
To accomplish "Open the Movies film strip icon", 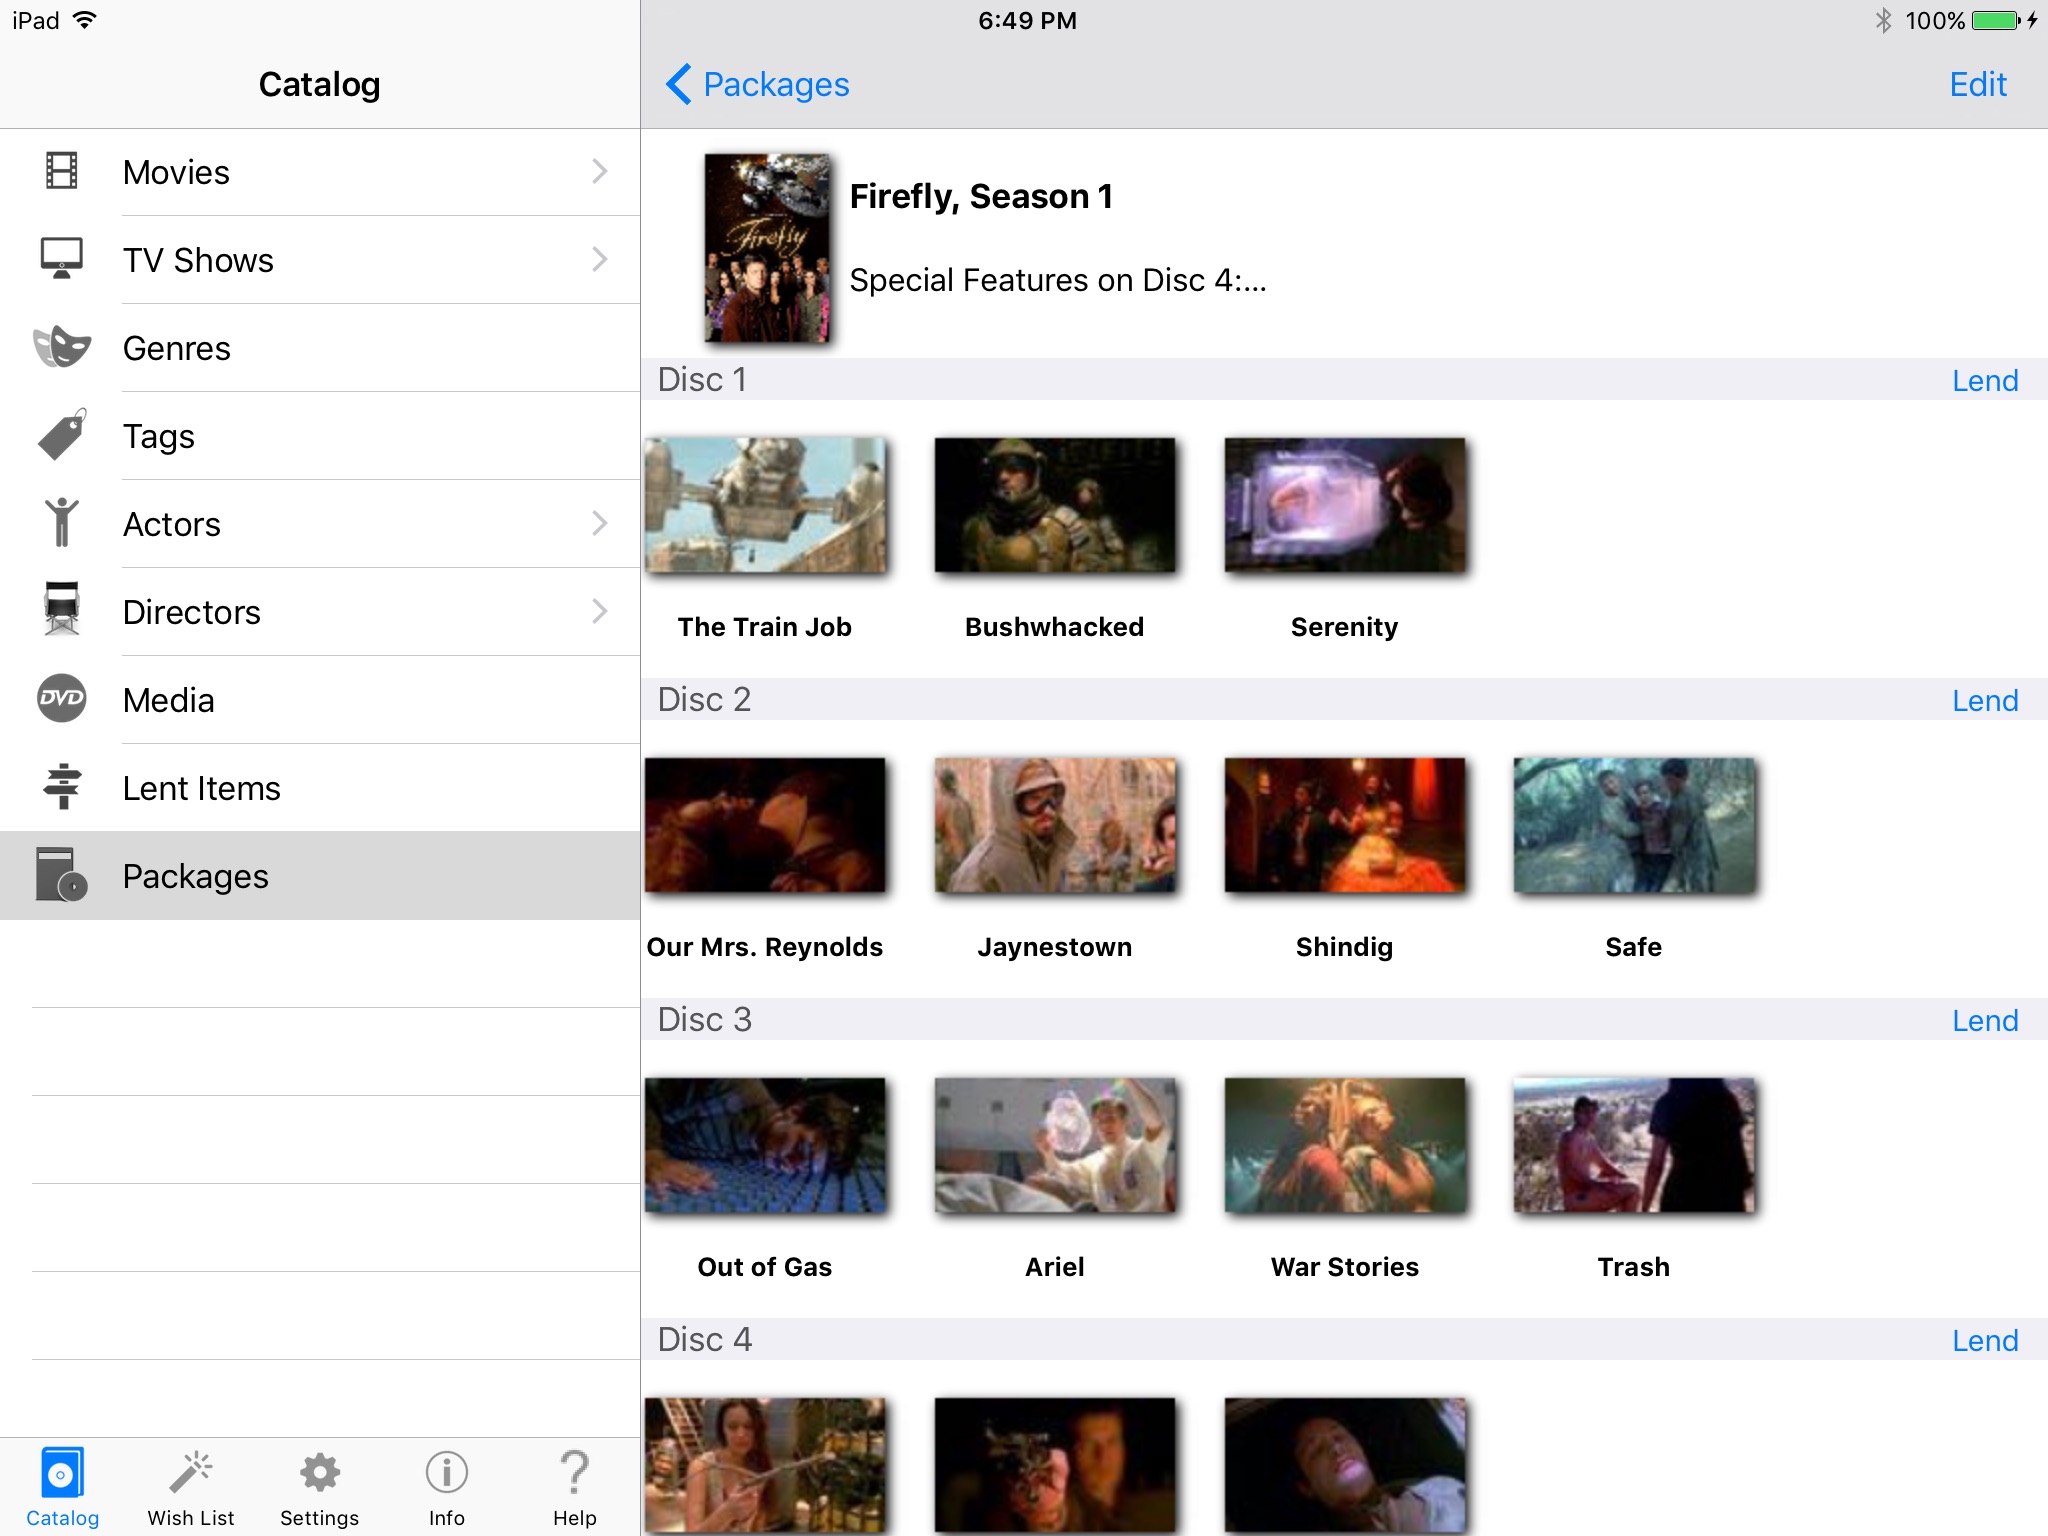I will (x=62, y=171).
